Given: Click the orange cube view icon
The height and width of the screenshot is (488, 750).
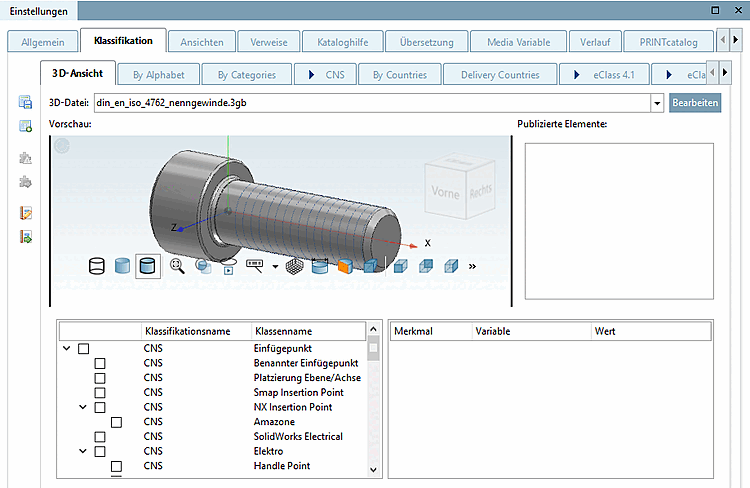Looking at the screenshot, I should point(345,266).
